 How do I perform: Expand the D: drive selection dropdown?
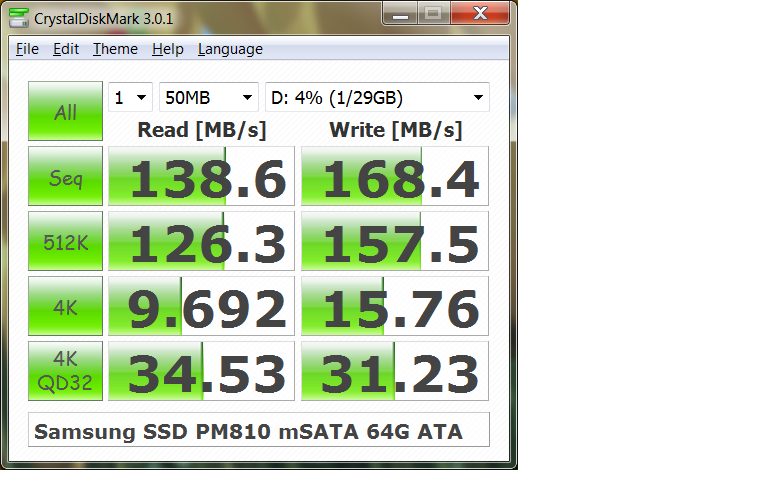point(377,97)
